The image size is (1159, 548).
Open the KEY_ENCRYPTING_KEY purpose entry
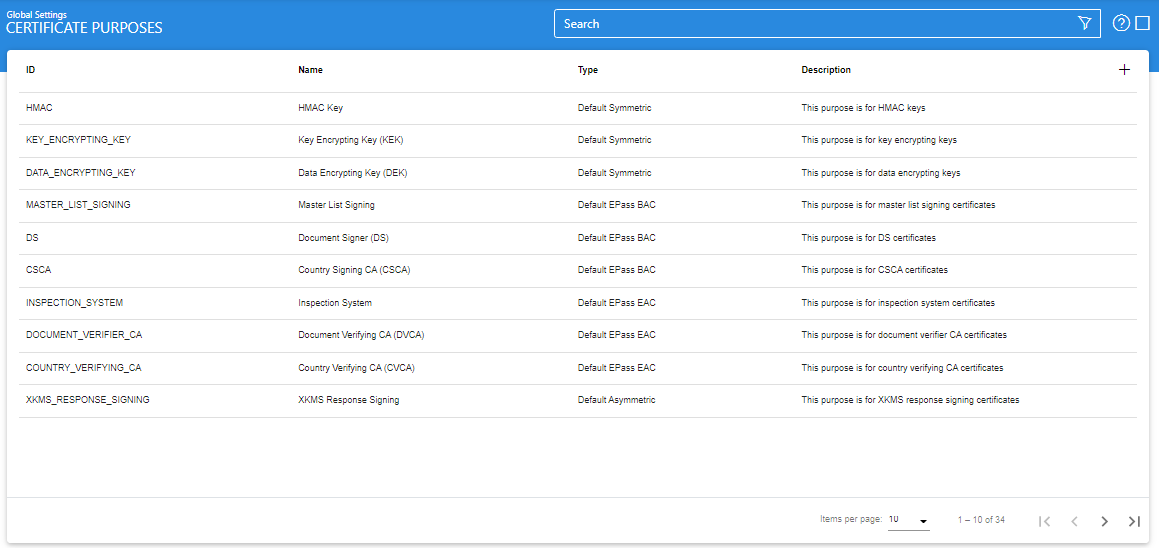[x=78, y=140]
